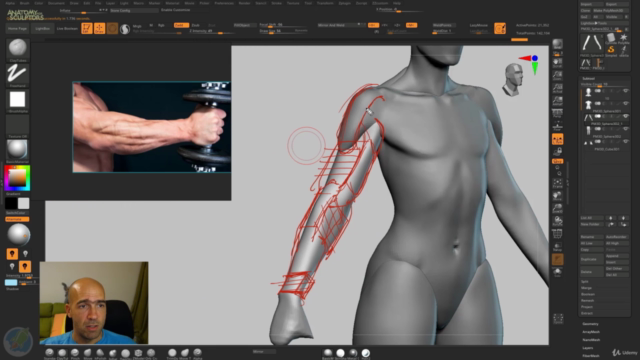Click the camera head orientation widget
The image size is (640, 360).
[512, 79]
